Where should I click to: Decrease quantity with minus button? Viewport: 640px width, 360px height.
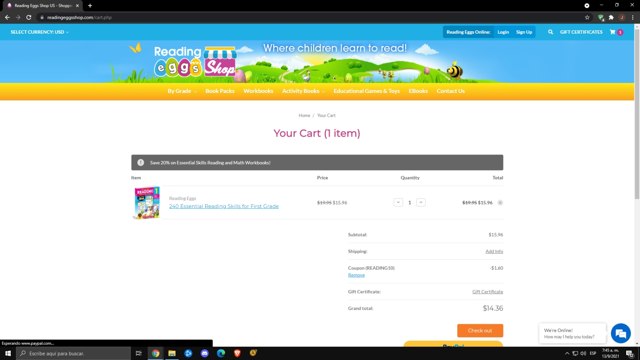(x=398, y=202)
